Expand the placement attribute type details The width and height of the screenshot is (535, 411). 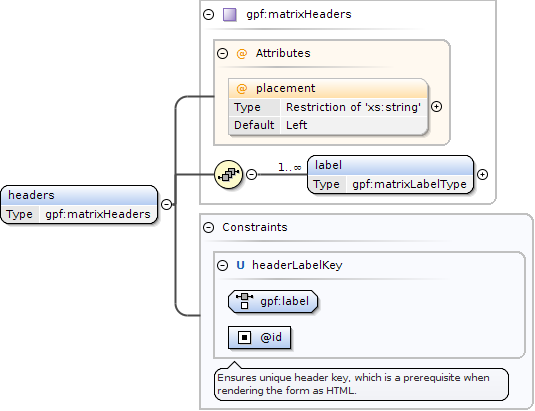pos(436,107)
